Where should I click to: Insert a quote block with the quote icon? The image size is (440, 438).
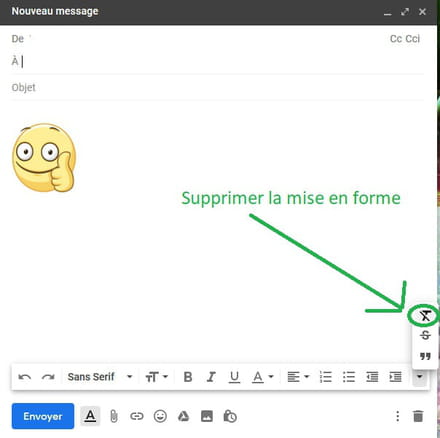tap(425, 356)
